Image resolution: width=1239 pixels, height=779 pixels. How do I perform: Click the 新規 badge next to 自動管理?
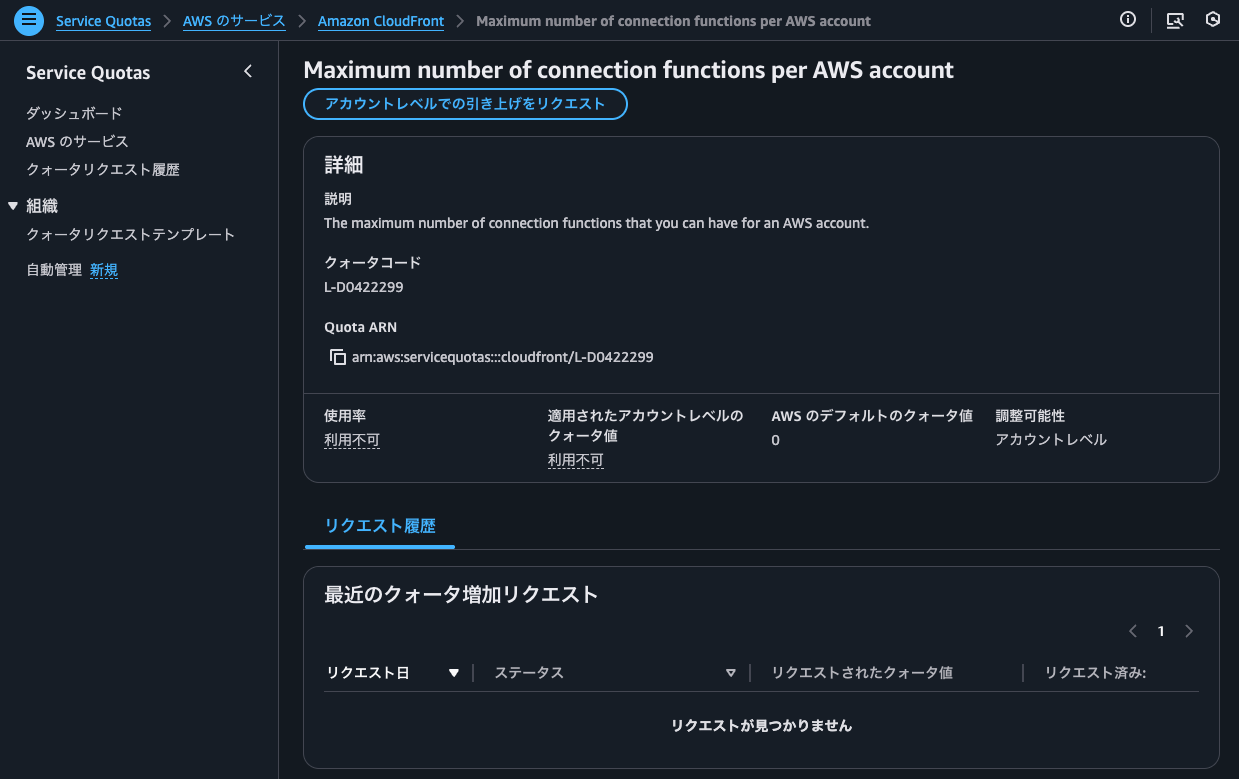coord(104,269)
